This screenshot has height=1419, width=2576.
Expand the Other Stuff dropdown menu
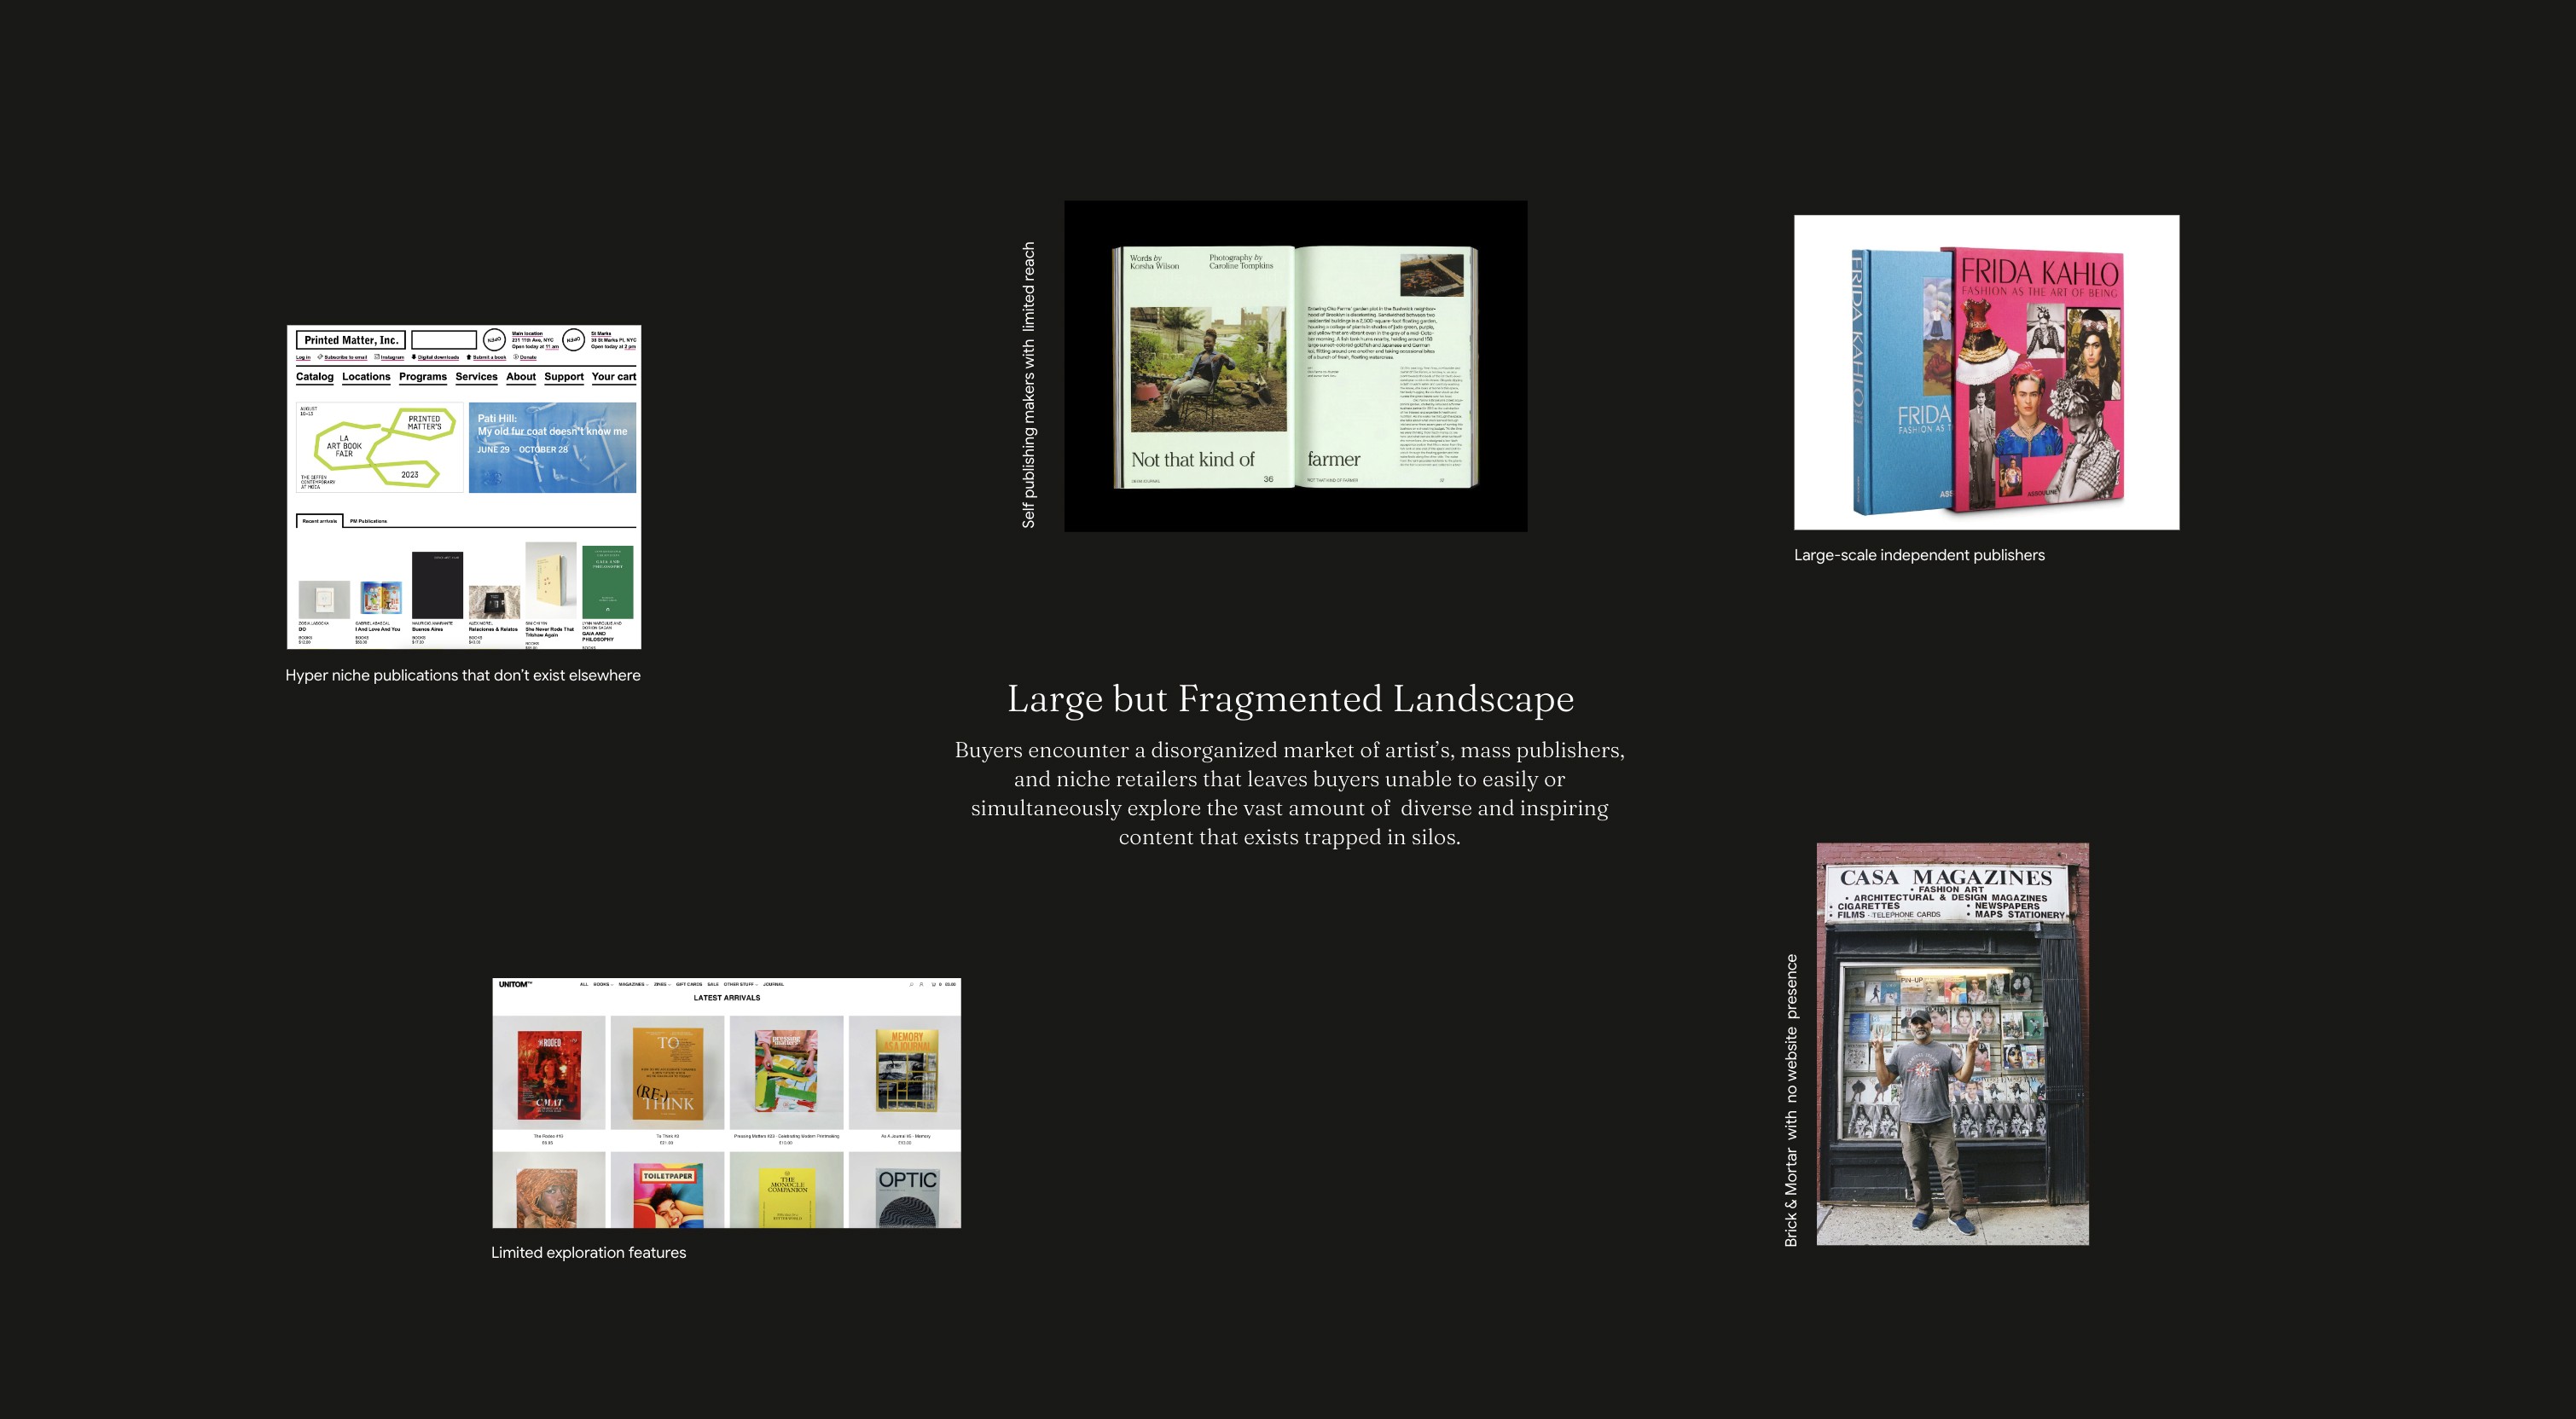[740, 985]
